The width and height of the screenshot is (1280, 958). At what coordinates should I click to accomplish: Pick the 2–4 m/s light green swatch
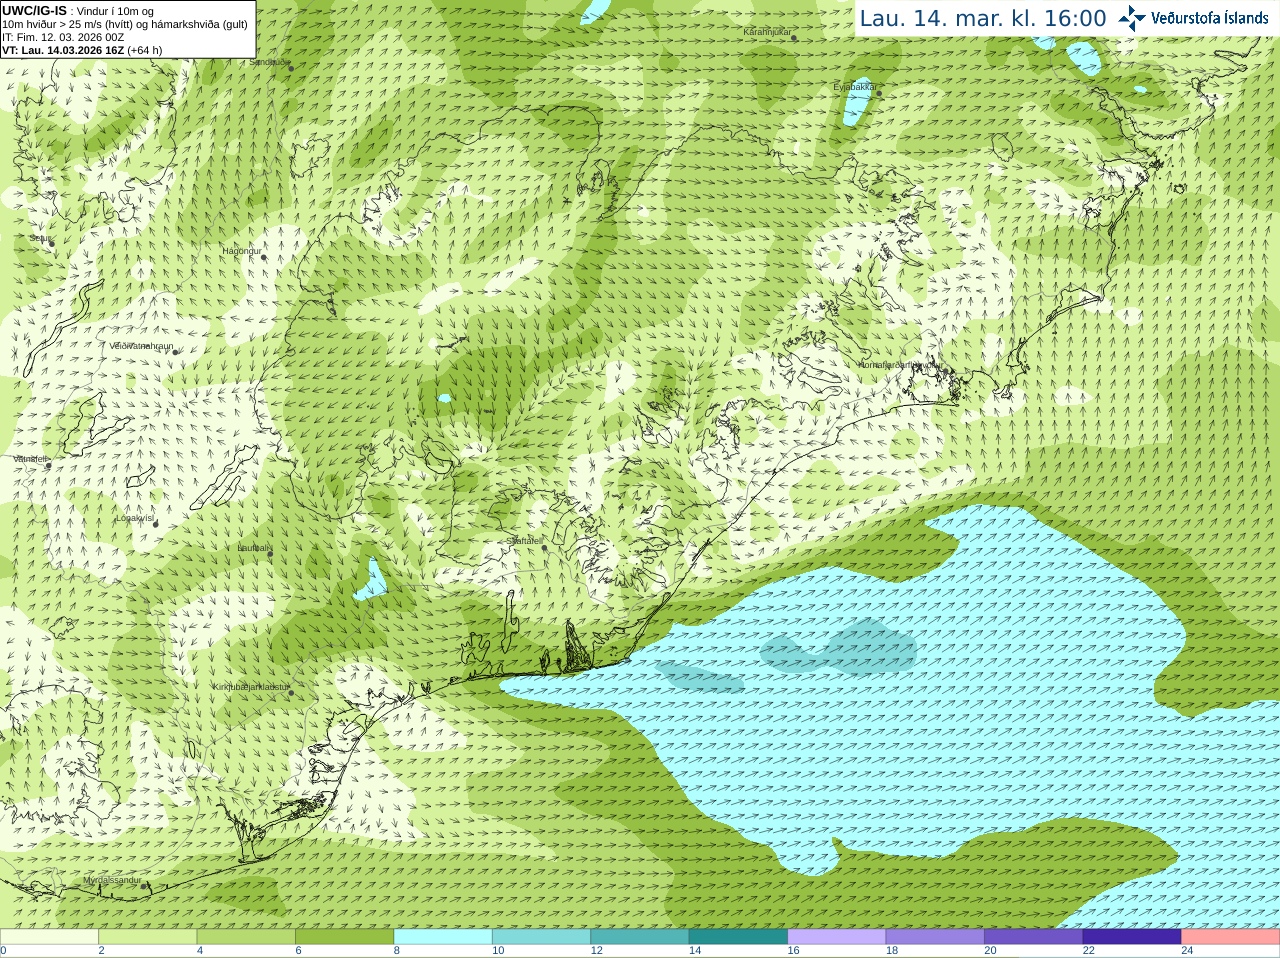coord(148,937)
